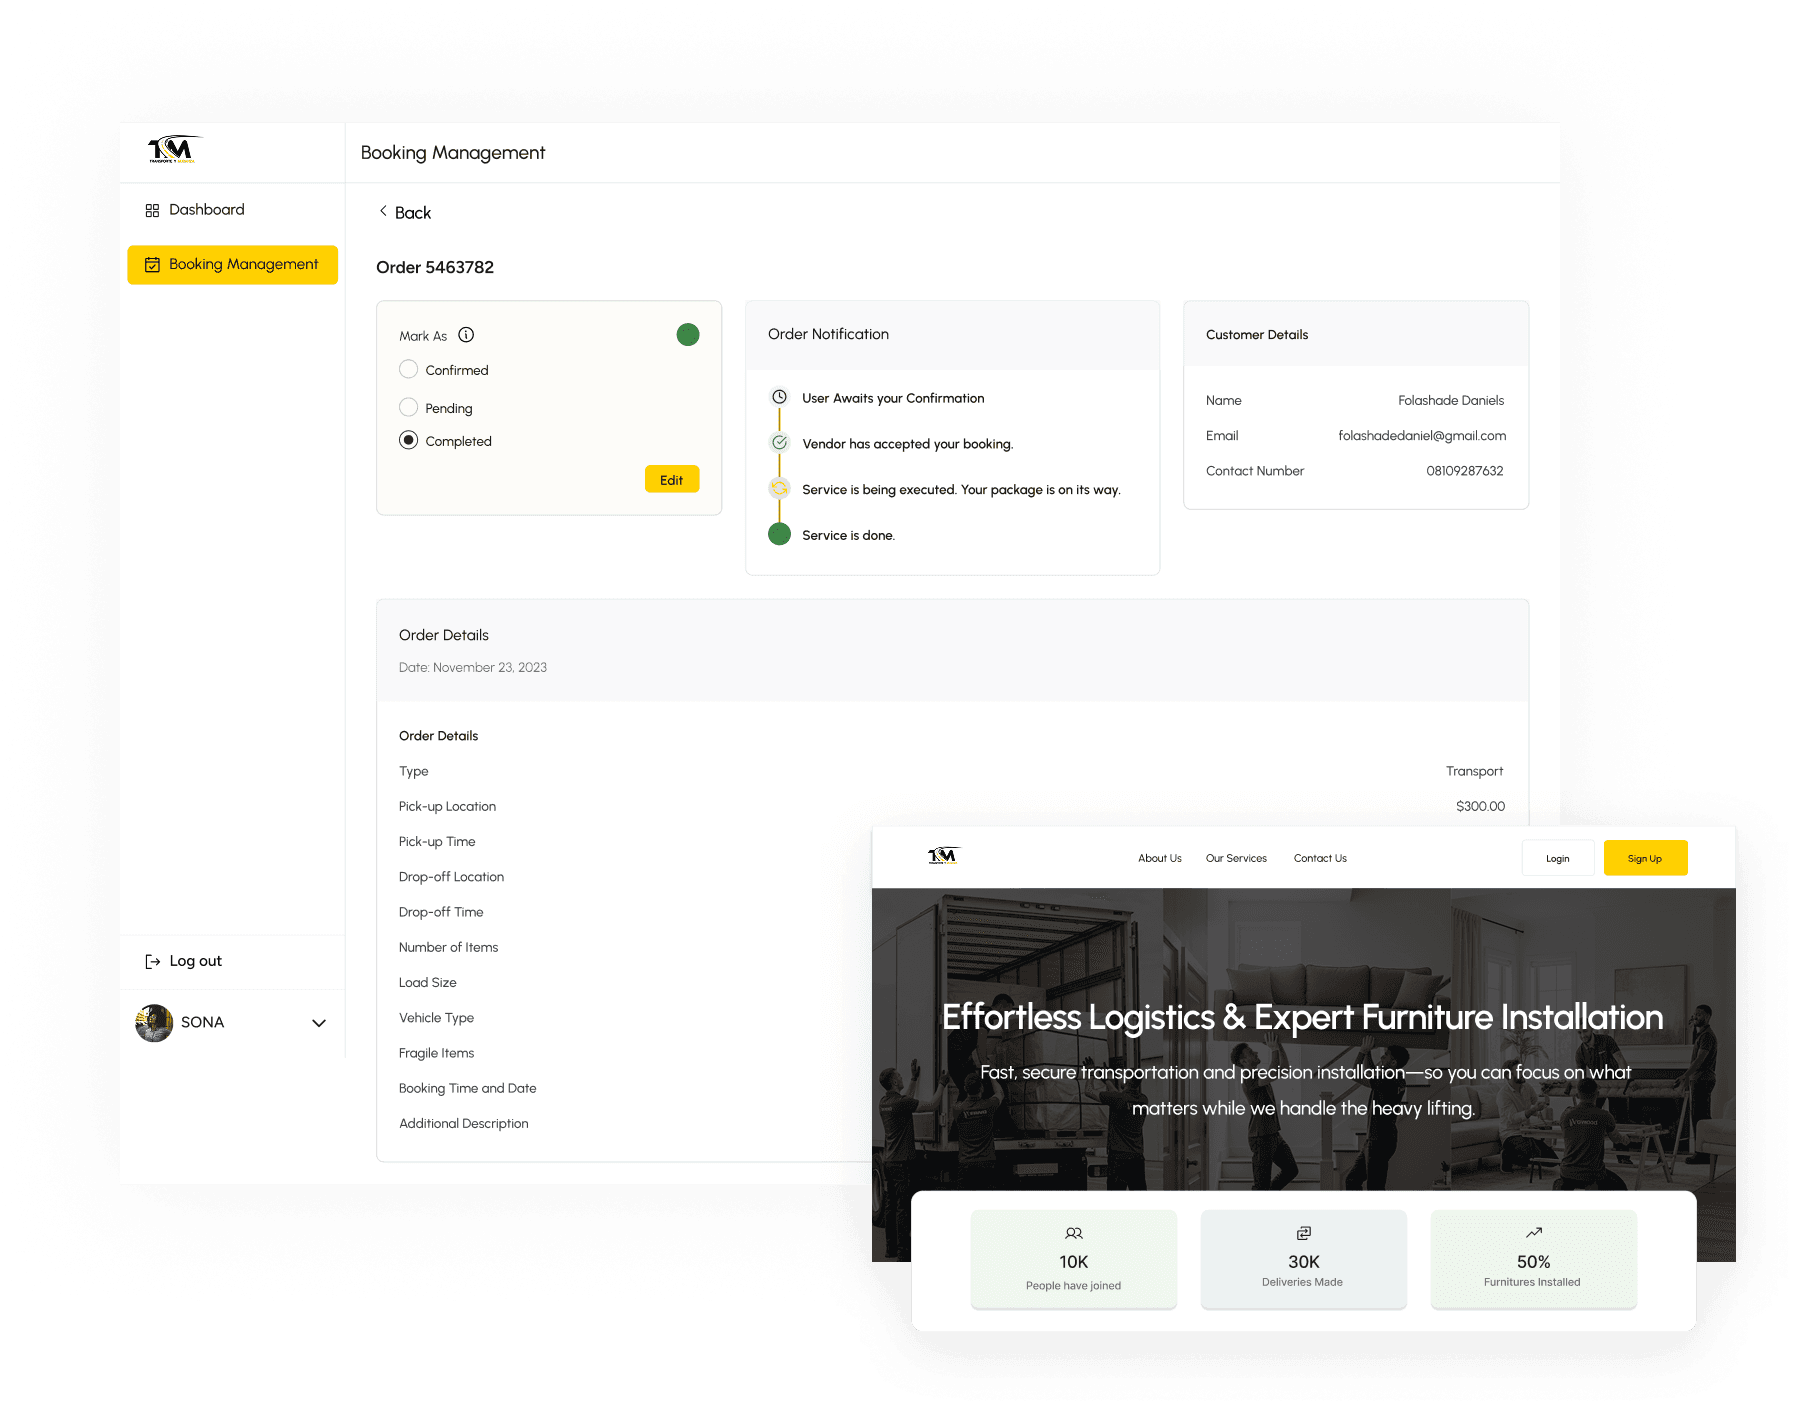
Task: Click the 50% Furnitures Installed card
Action: pos(1534,1259)
